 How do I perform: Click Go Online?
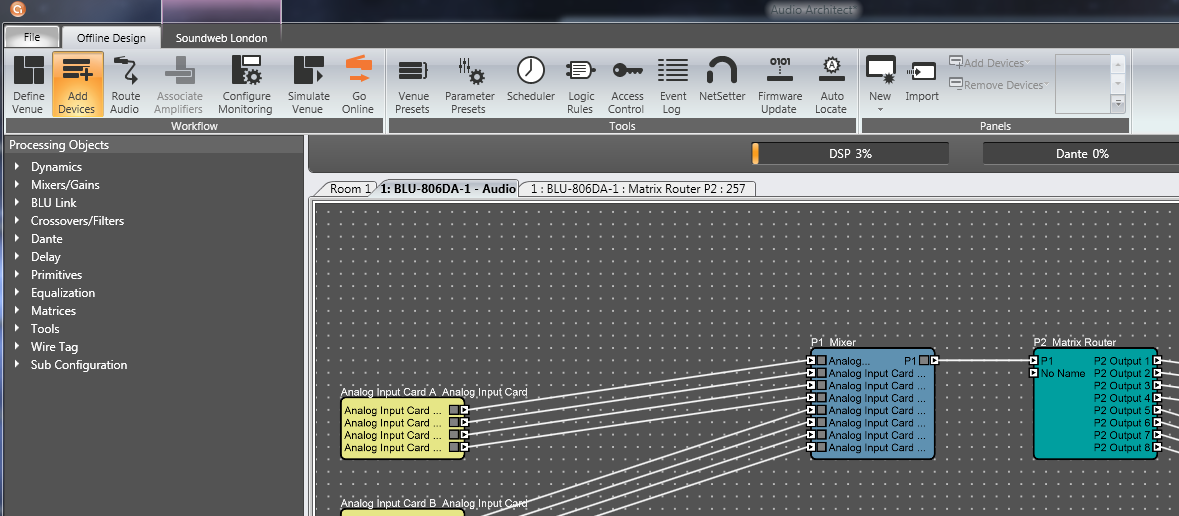coord(359,85)
